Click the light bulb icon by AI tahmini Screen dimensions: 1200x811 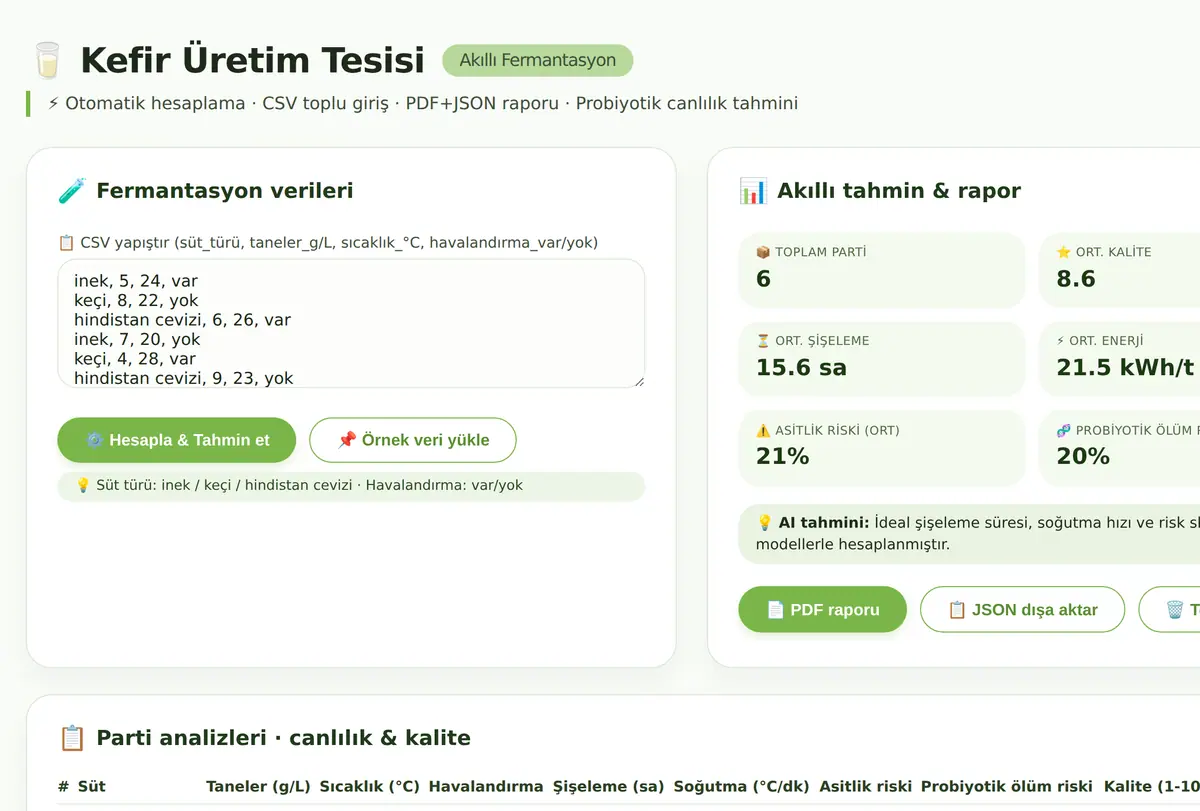[x=765, y=522]
